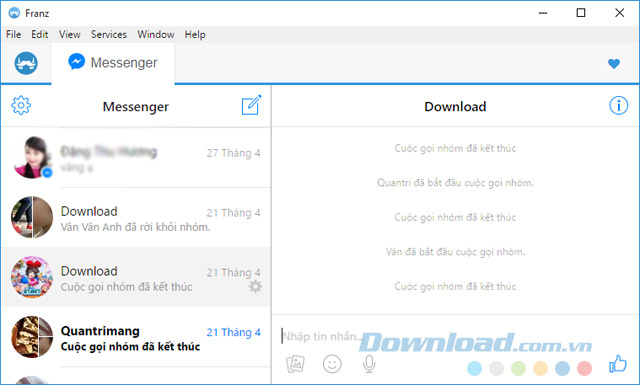
Task: Open the Services menu
Action: tap(109, 35)
